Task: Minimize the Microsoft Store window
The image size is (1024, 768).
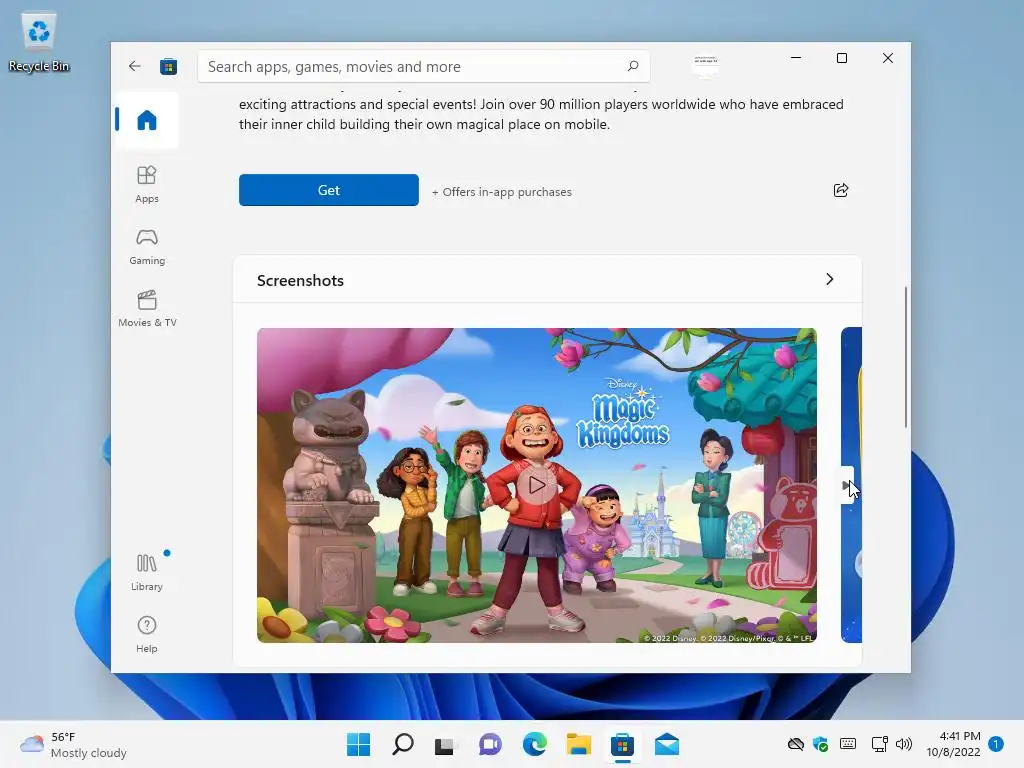Action: point(795,58)
